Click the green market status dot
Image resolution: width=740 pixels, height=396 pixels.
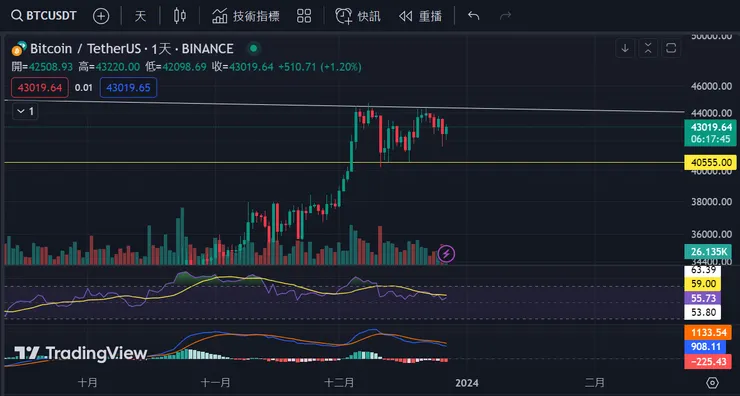(253, 48)
